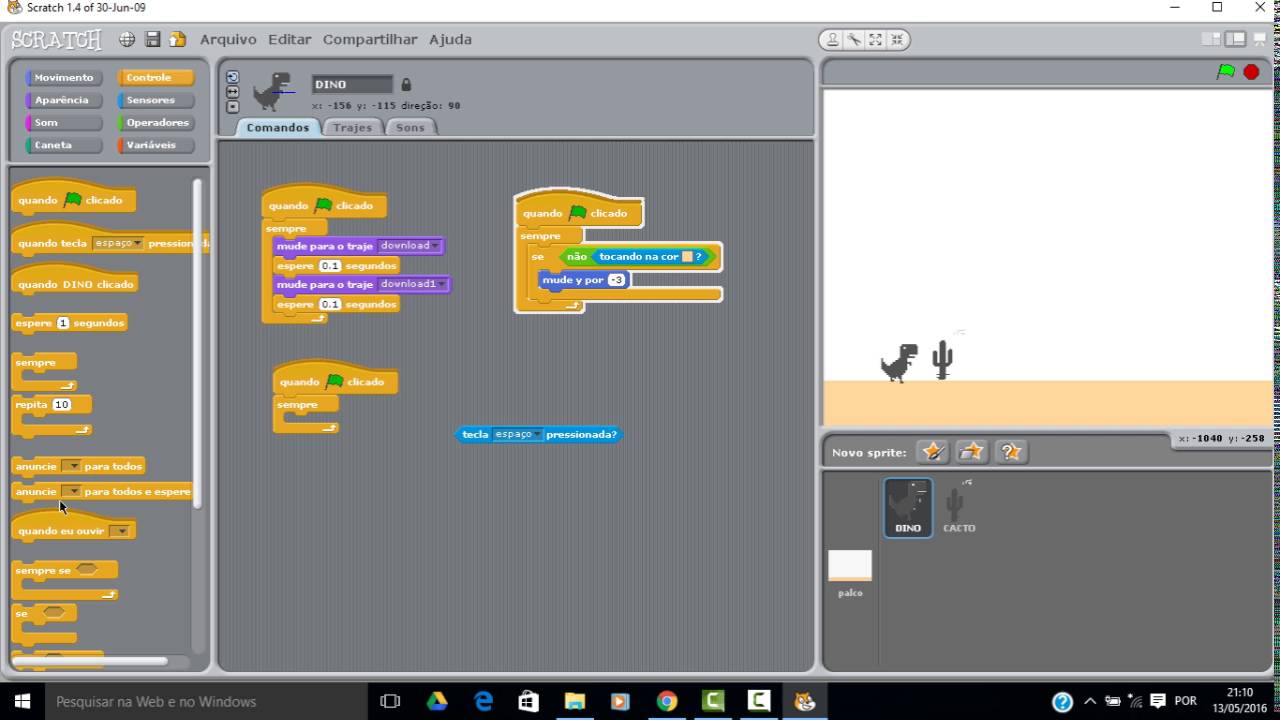
Task: Enter presentation mode
Action: coord(1259,39)
